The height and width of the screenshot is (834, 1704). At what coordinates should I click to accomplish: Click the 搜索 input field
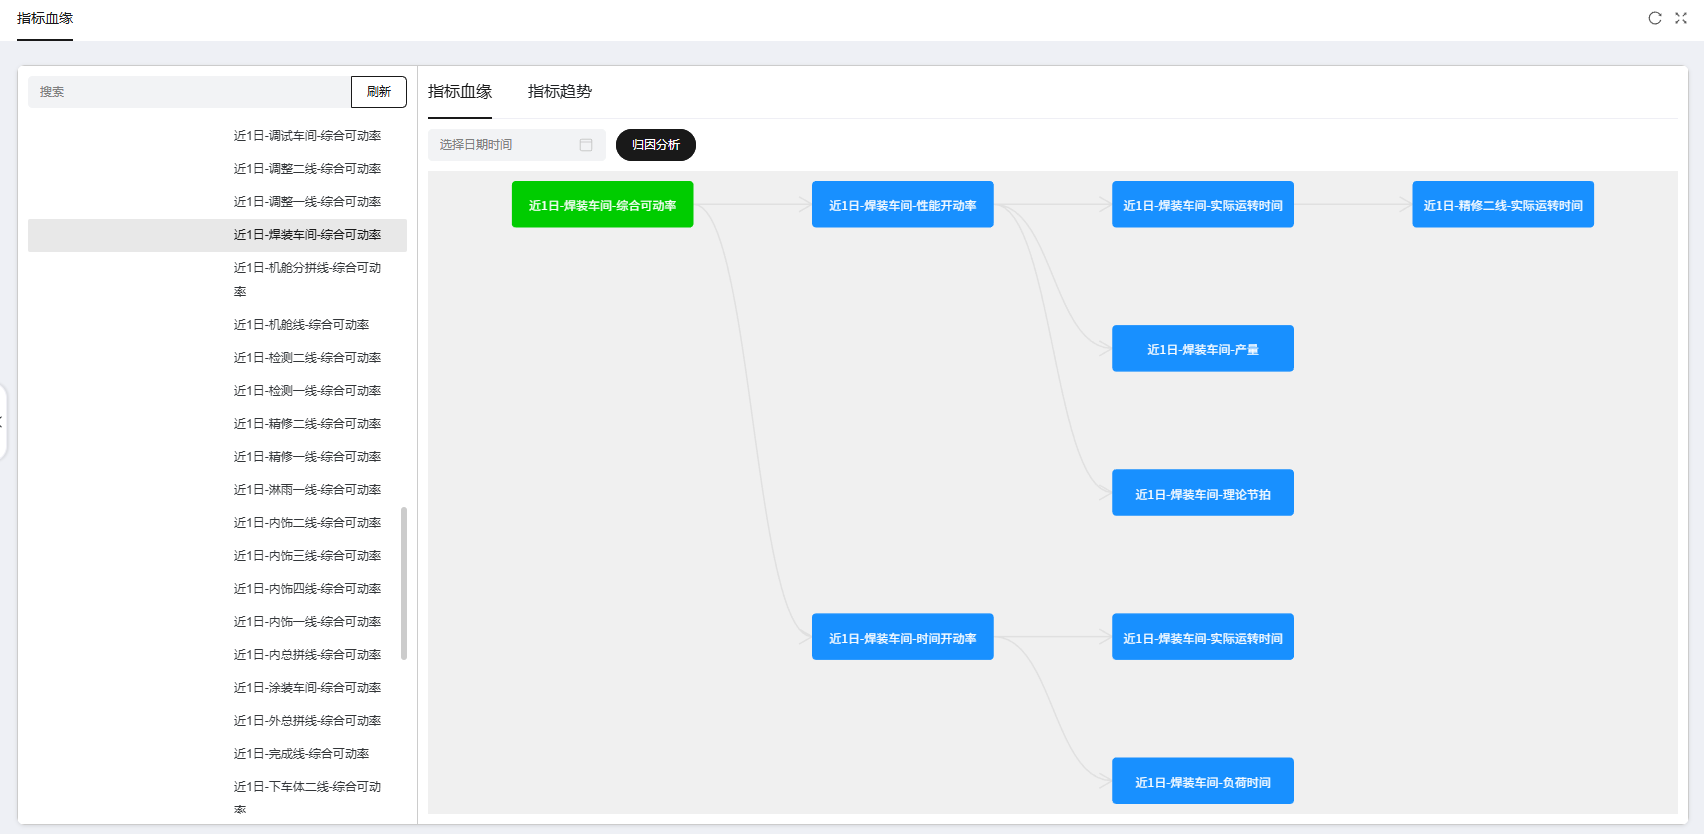tap(190, 92)
